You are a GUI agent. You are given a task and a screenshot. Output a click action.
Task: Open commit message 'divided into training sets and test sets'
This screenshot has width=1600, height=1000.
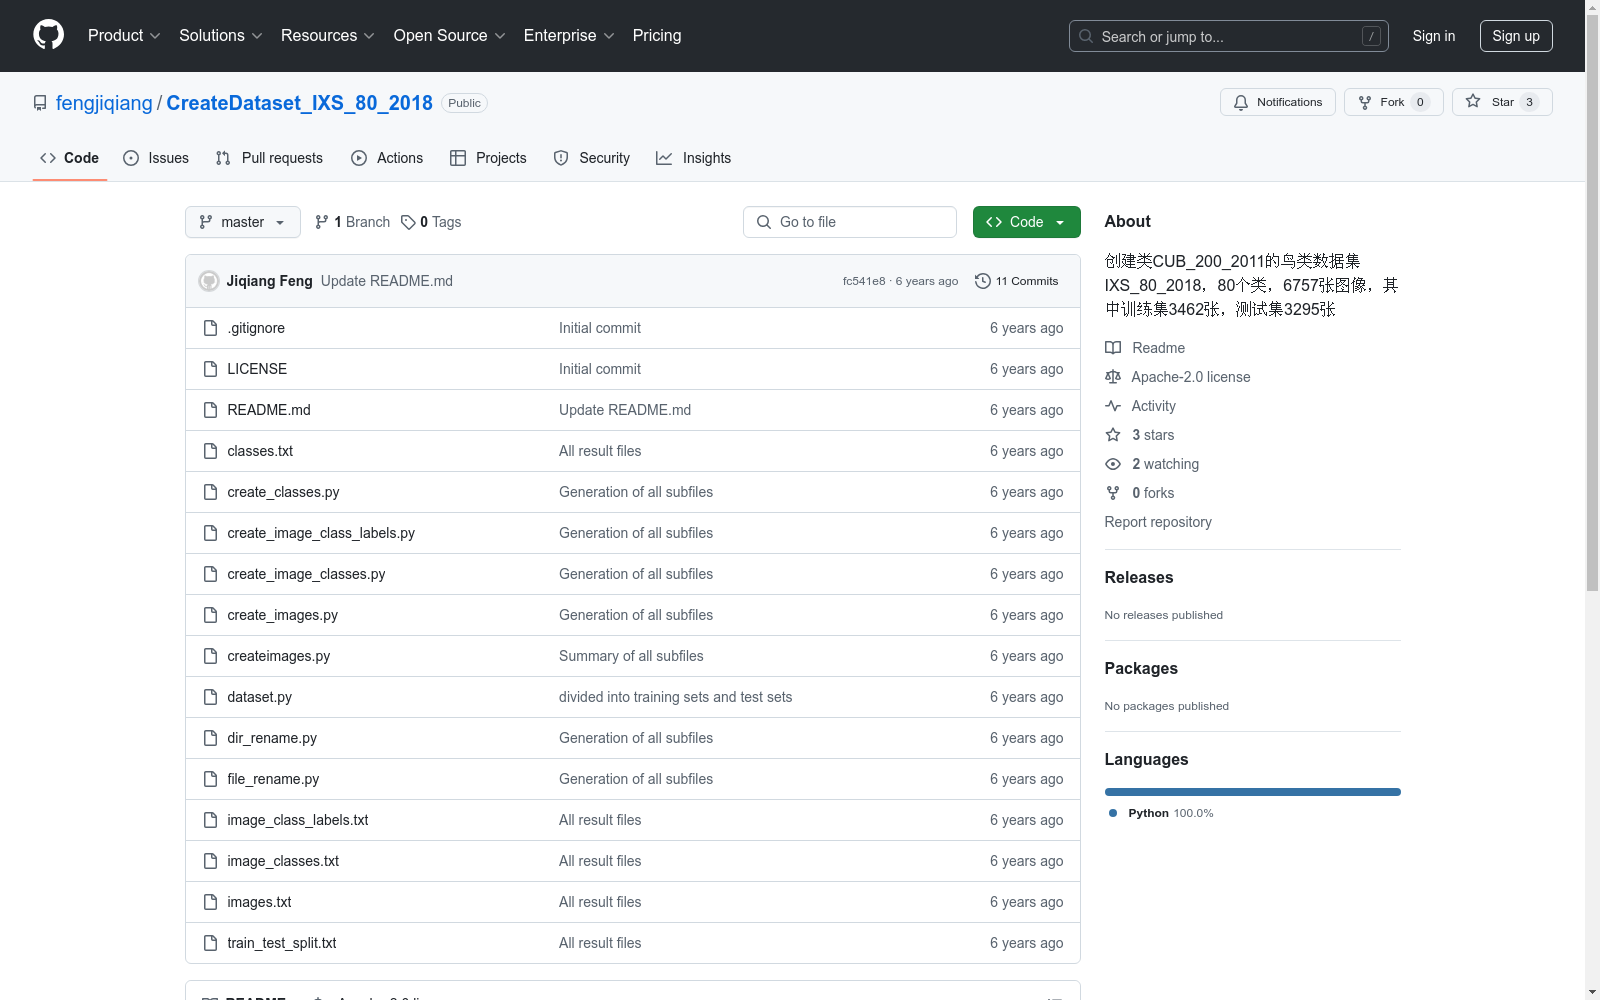point(675,697)
